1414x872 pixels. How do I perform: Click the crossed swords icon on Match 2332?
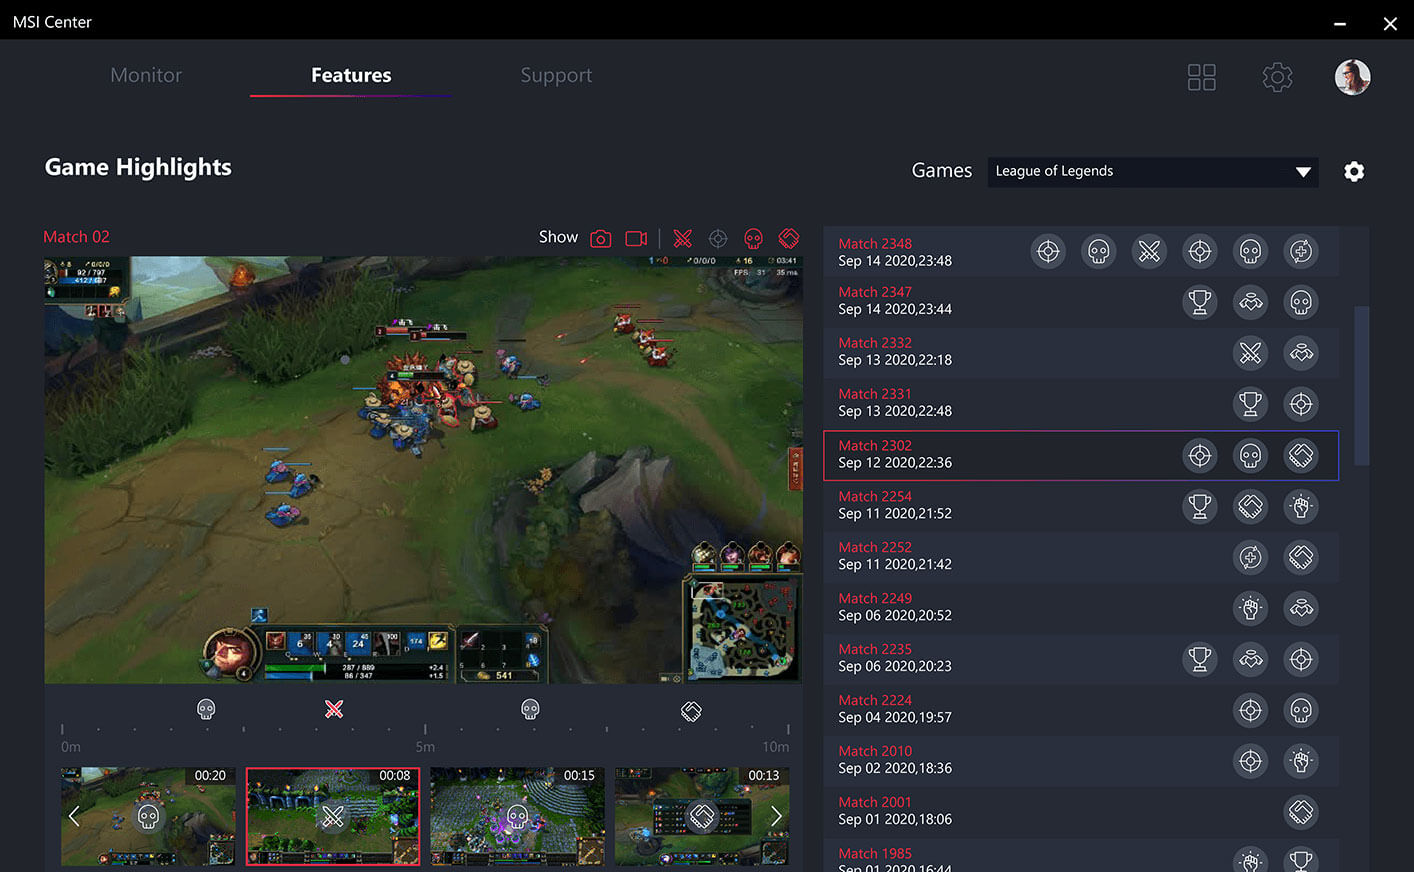click(x=1250, y=353)
